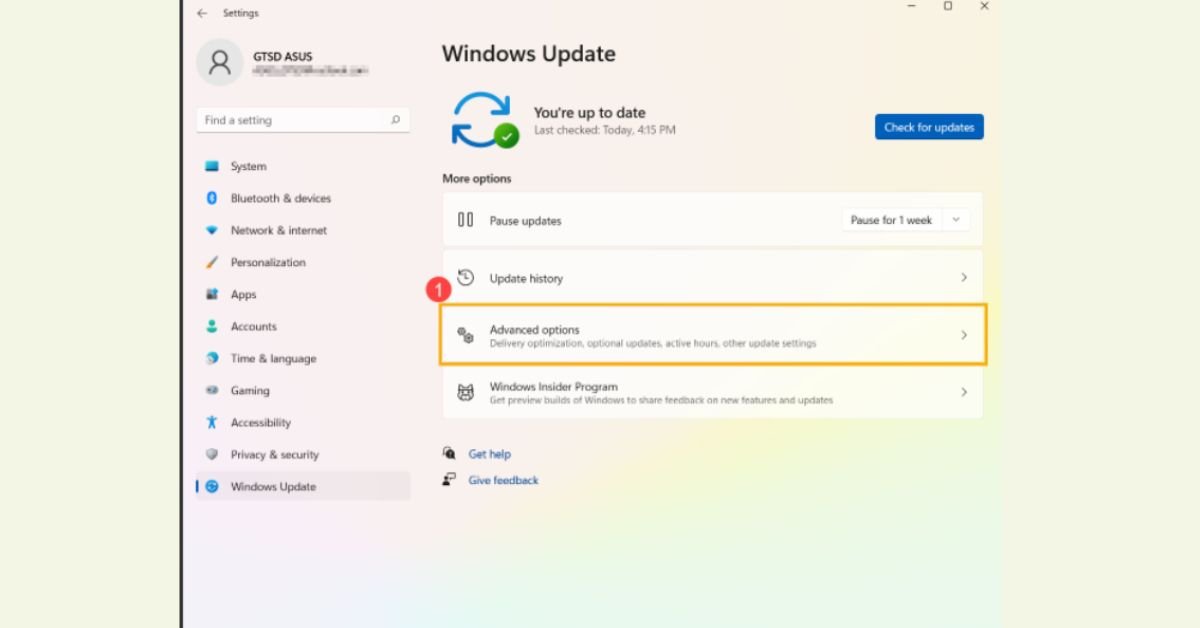Open Advanced options chevron arrow
The width and height of the screenshot is (1200, 628).
(964, 335)
